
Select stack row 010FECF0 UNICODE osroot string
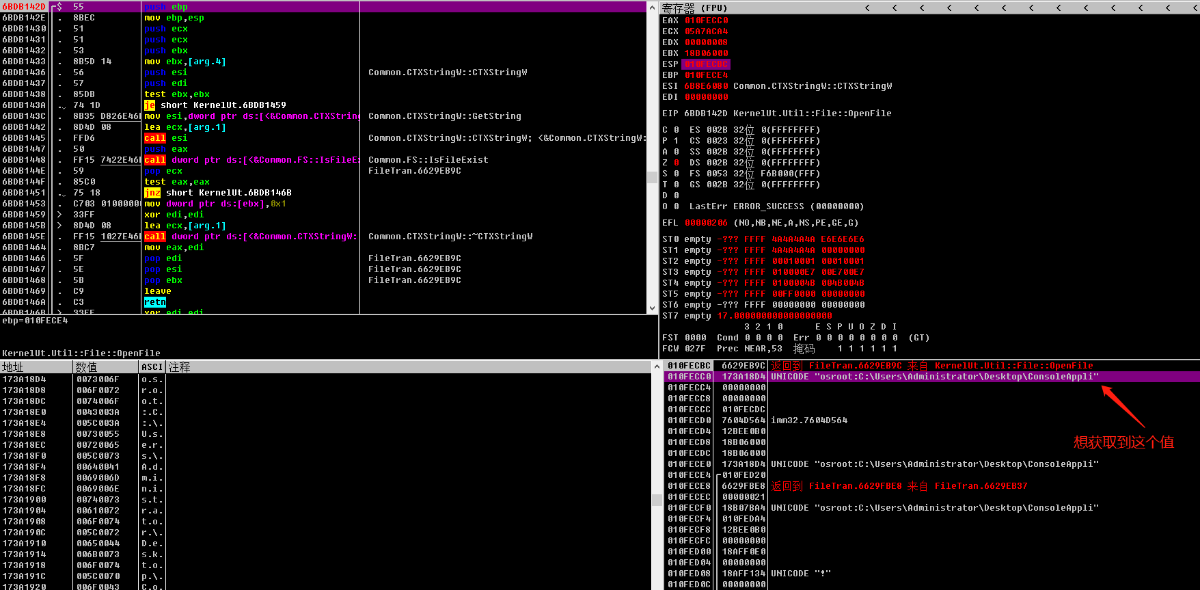click(930, 509)
